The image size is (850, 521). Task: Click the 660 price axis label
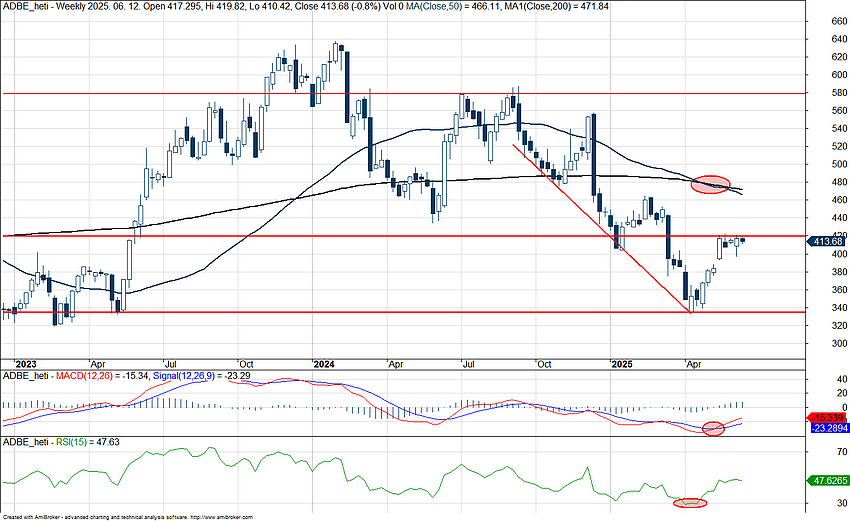839,21
